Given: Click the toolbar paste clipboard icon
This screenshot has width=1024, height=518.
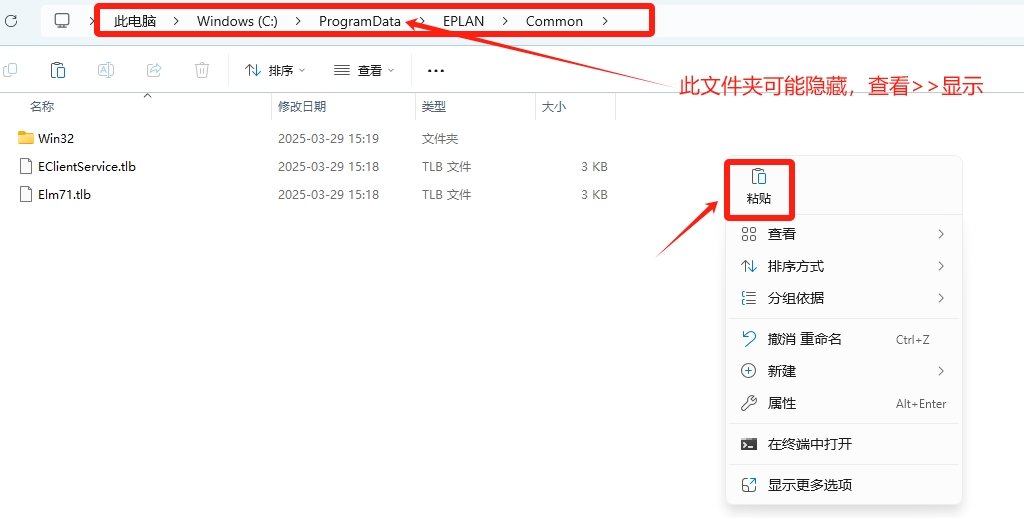Looking at the screenshot, I should (58, 70).
